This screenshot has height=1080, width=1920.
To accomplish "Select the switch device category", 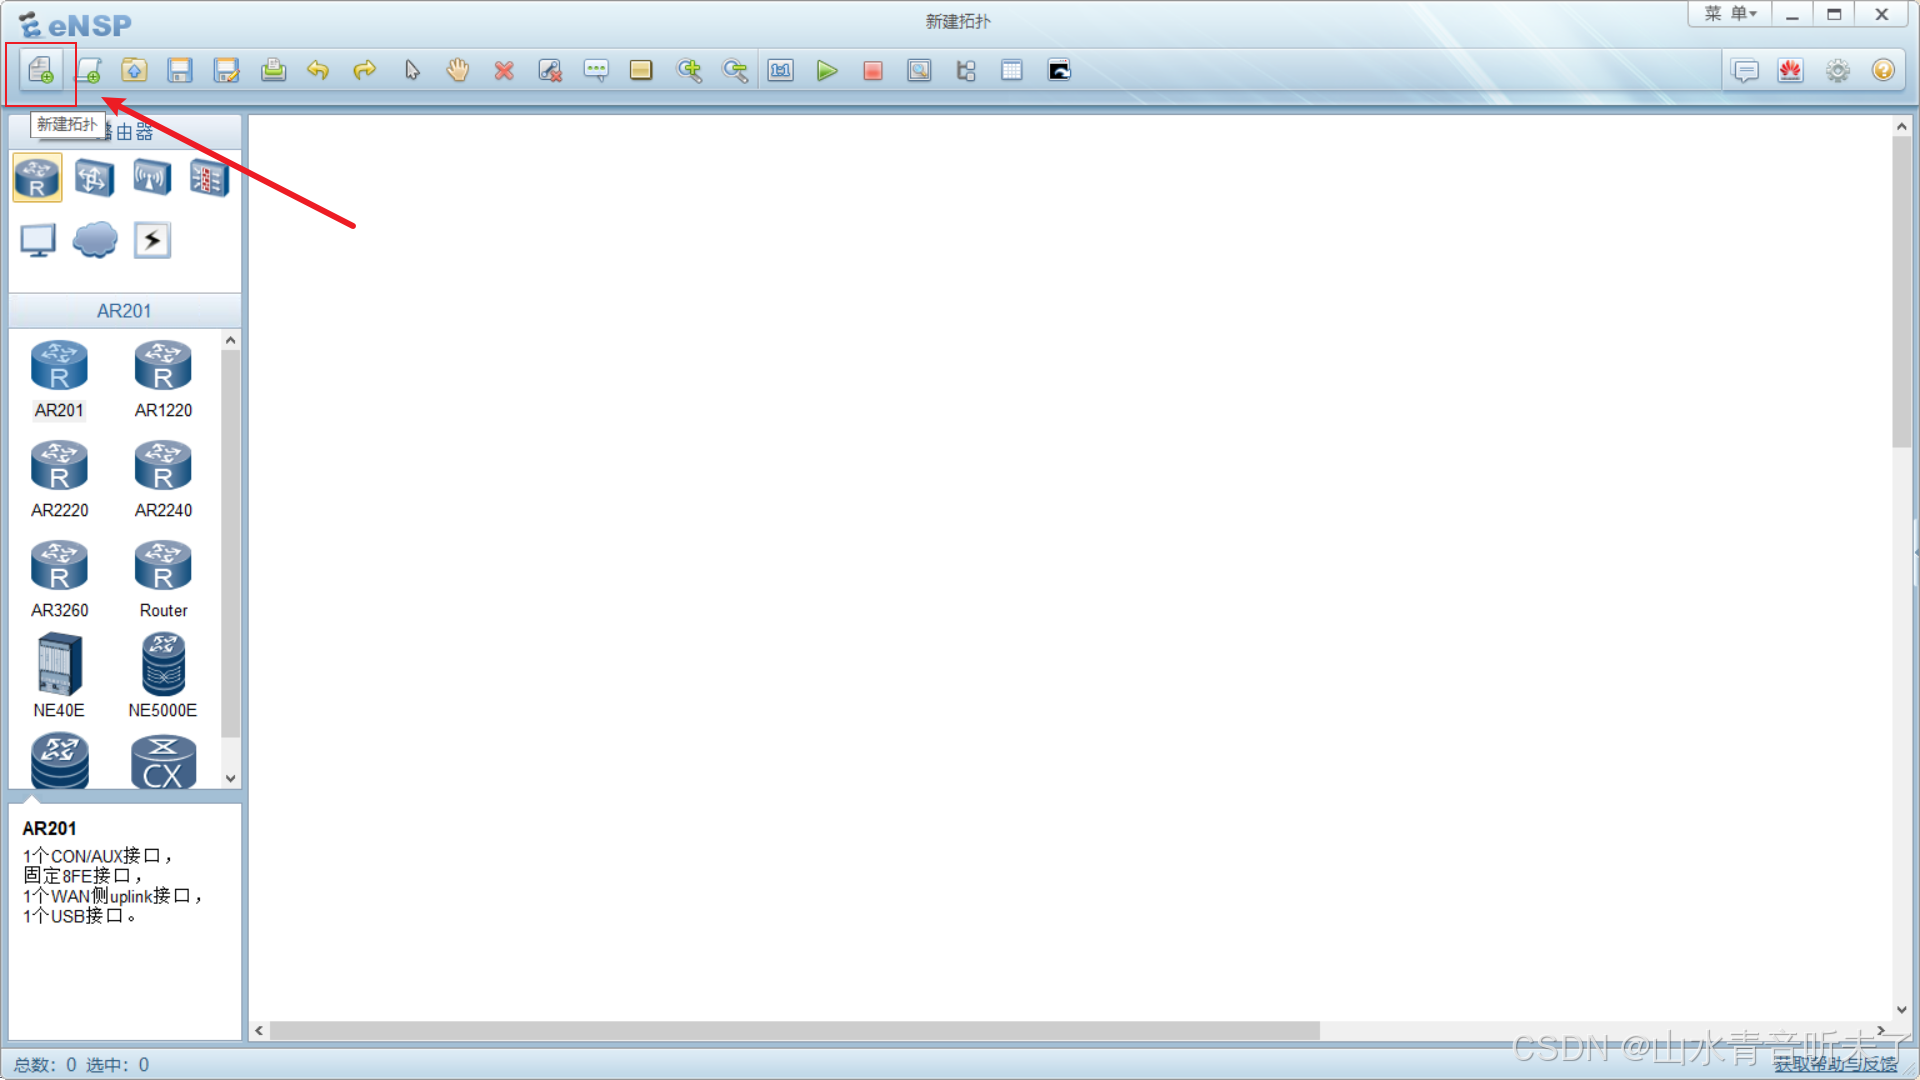I will [95, 179].
